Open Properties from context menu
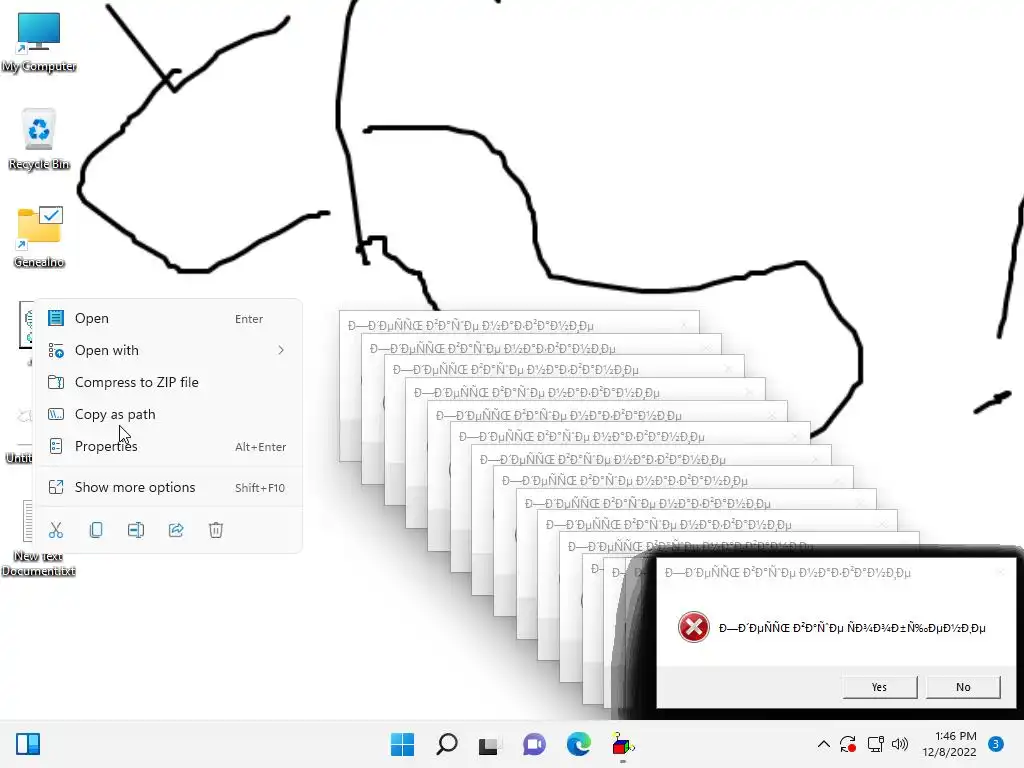 [168, 446]
